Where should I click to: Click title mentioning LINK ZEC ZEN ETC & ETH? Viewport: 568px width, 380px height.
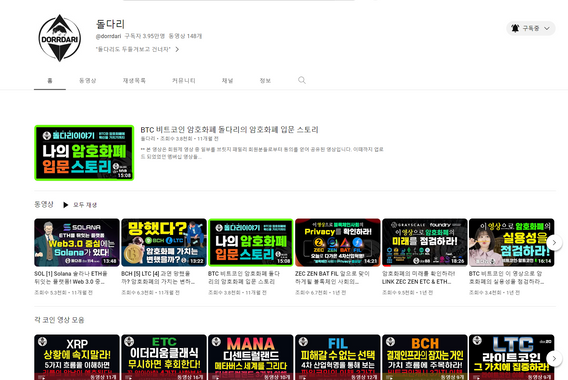(419, 277)
